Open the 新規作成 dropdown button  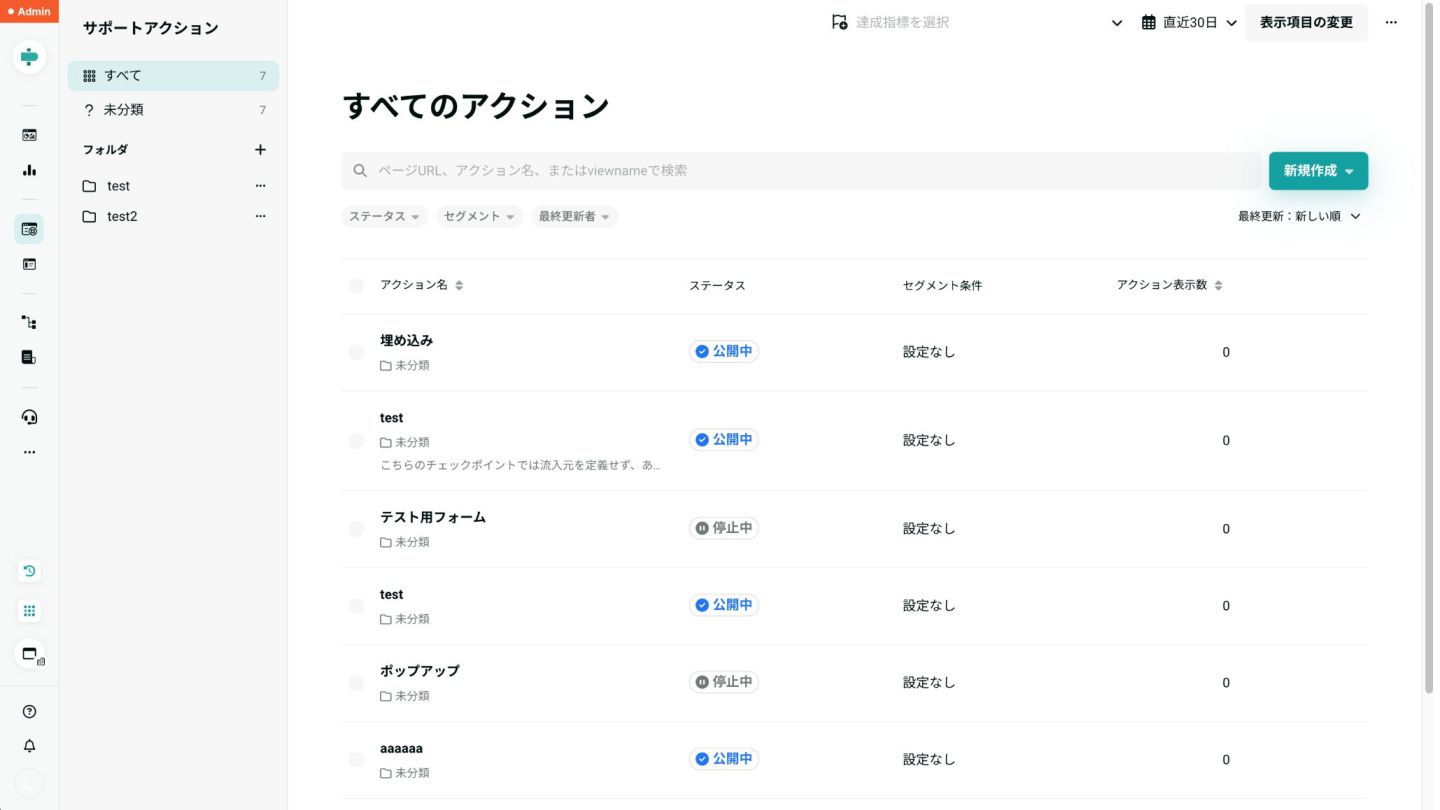[x=1318, y=171]
